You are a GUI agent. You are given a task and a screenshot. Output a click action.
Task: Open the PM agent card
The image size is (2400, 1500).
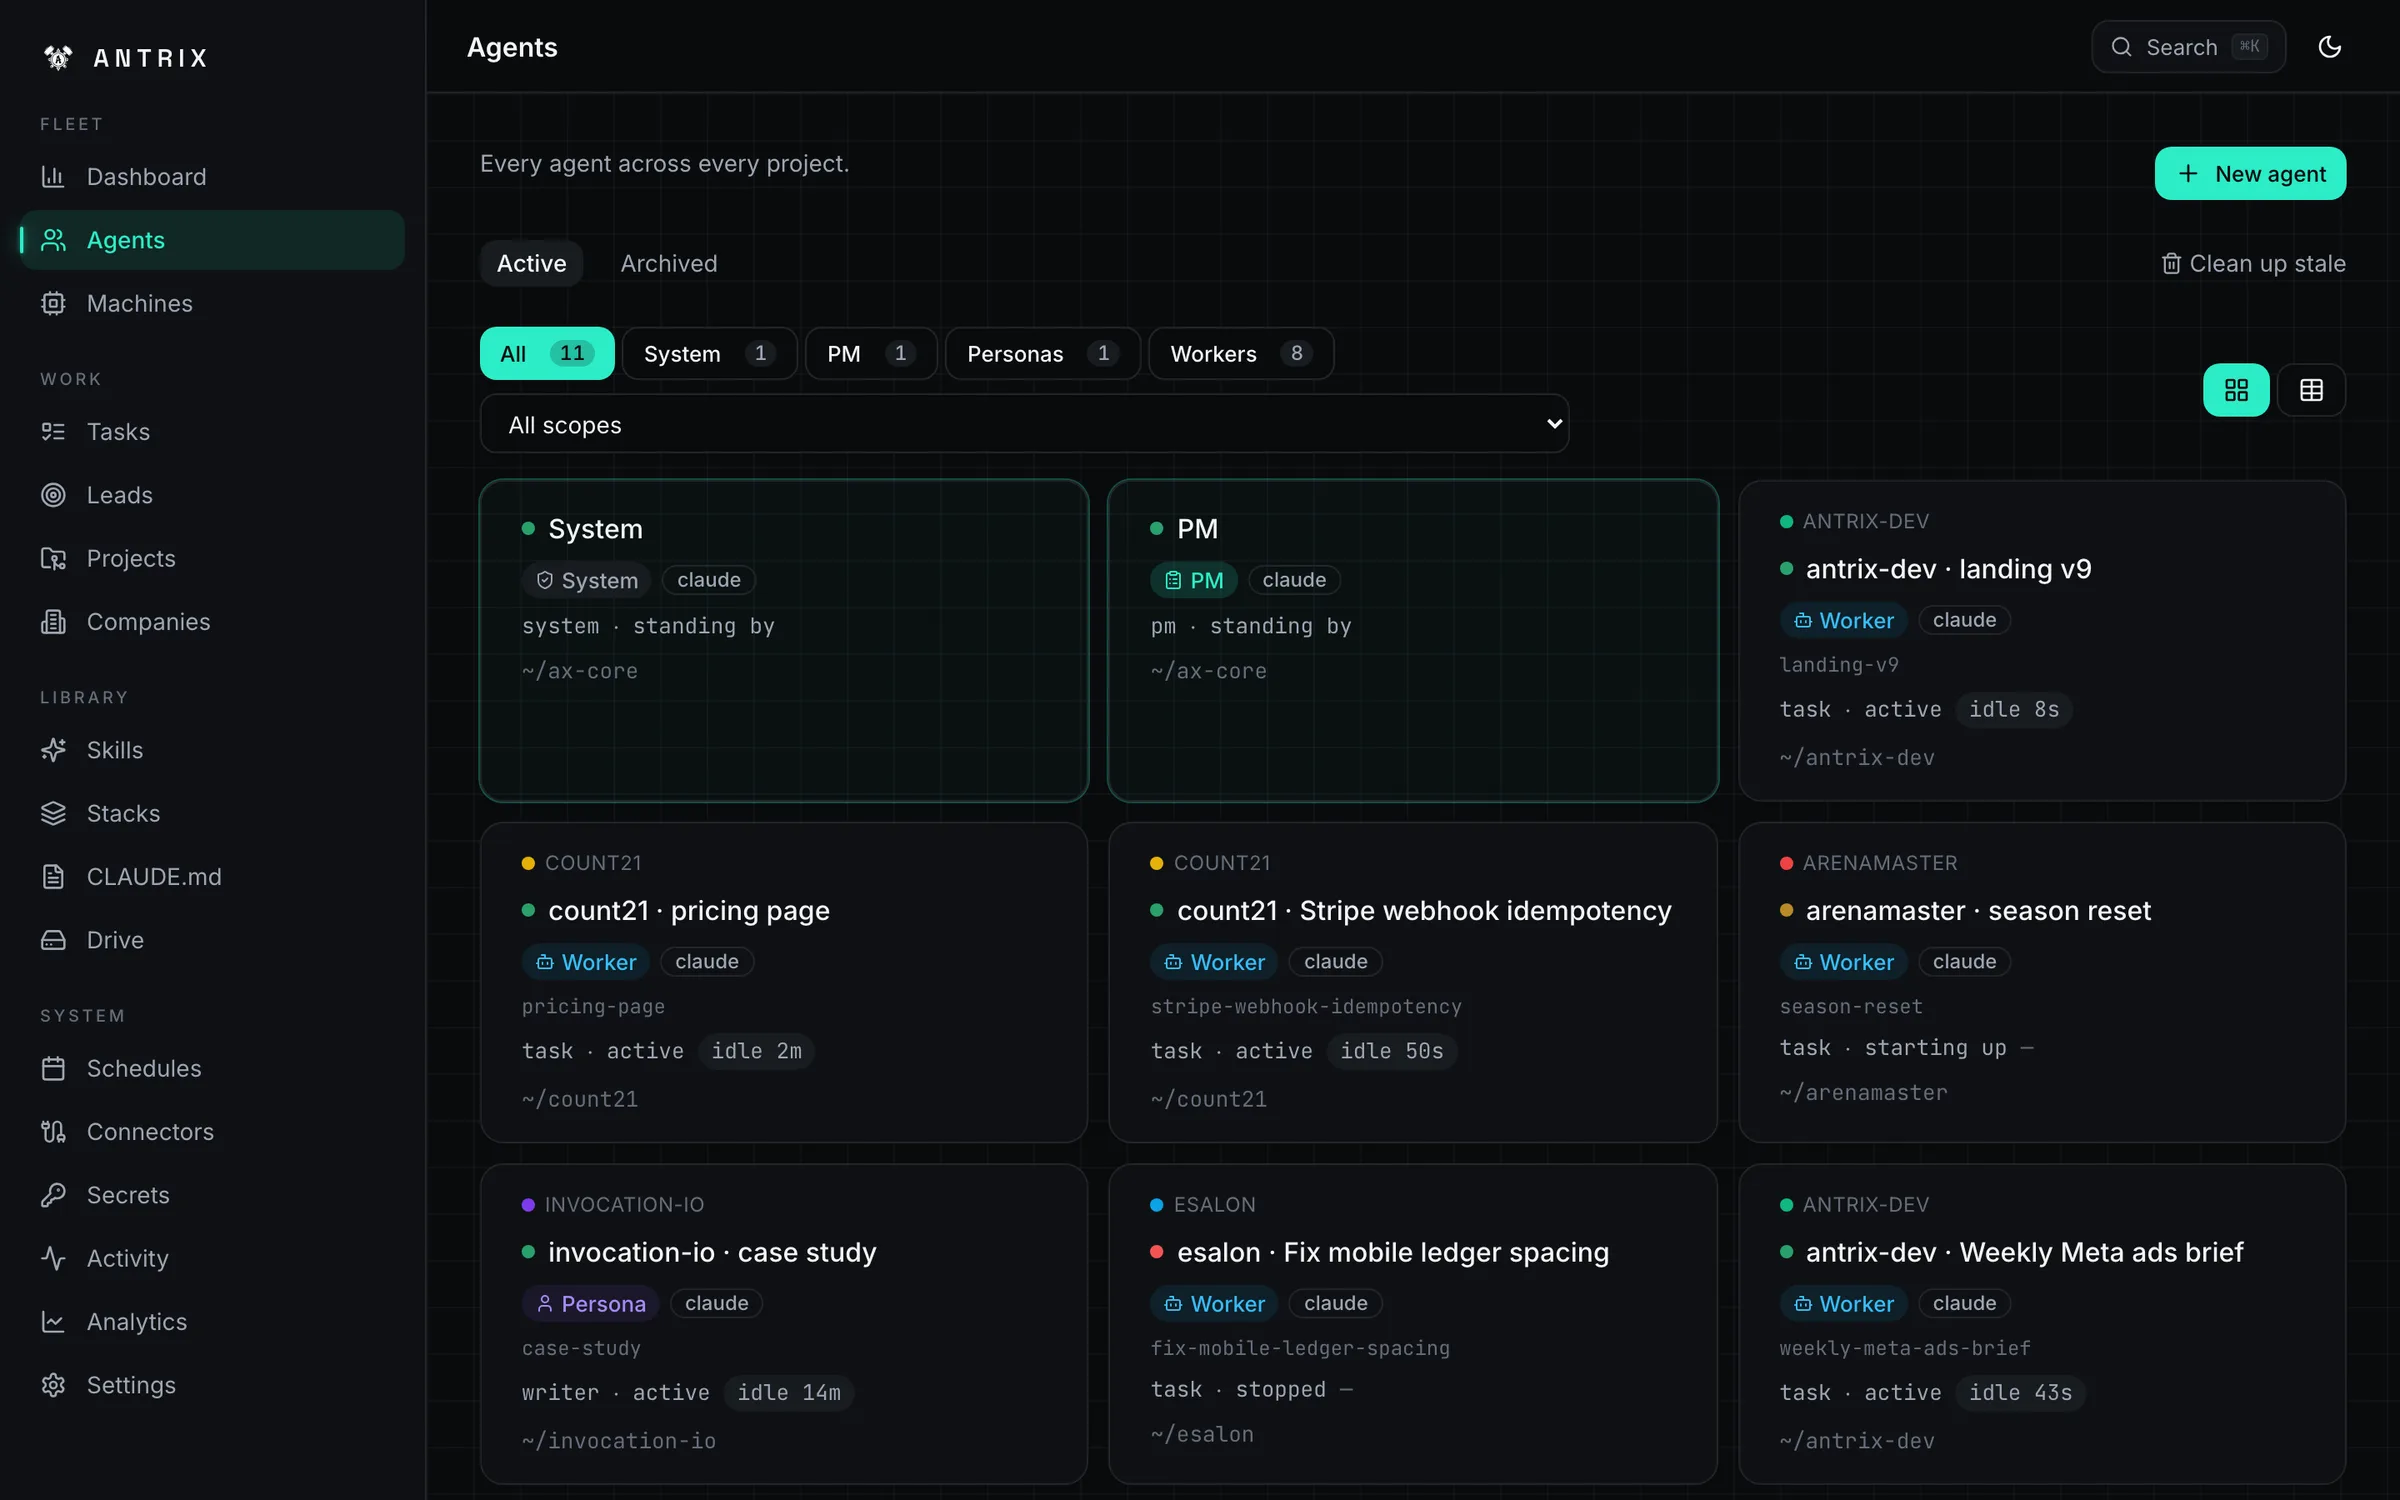pyautogui.click(x=1413, y=640)
